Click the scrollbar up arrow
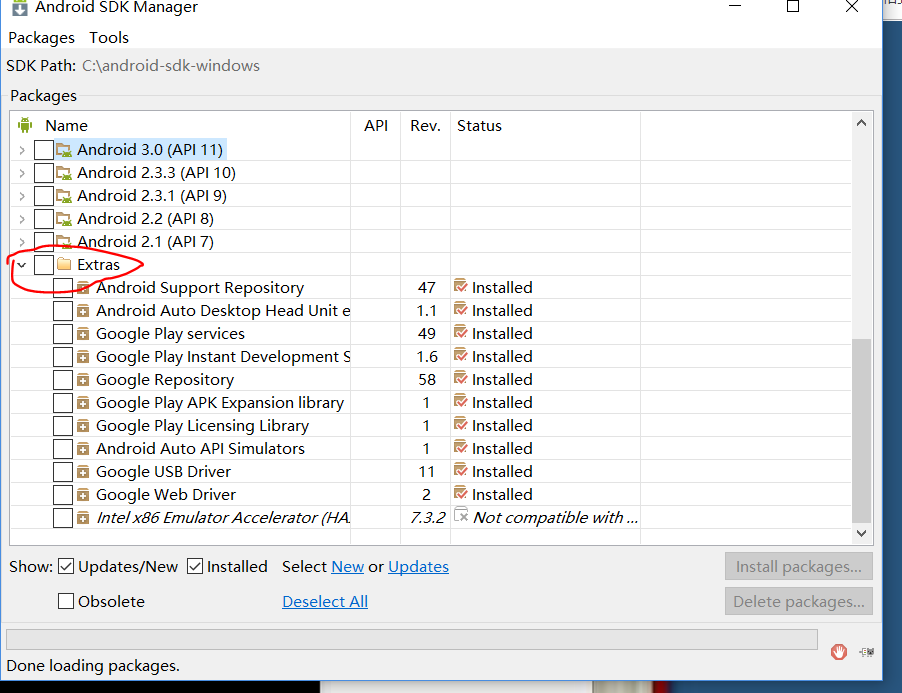 tap(861, 123)
